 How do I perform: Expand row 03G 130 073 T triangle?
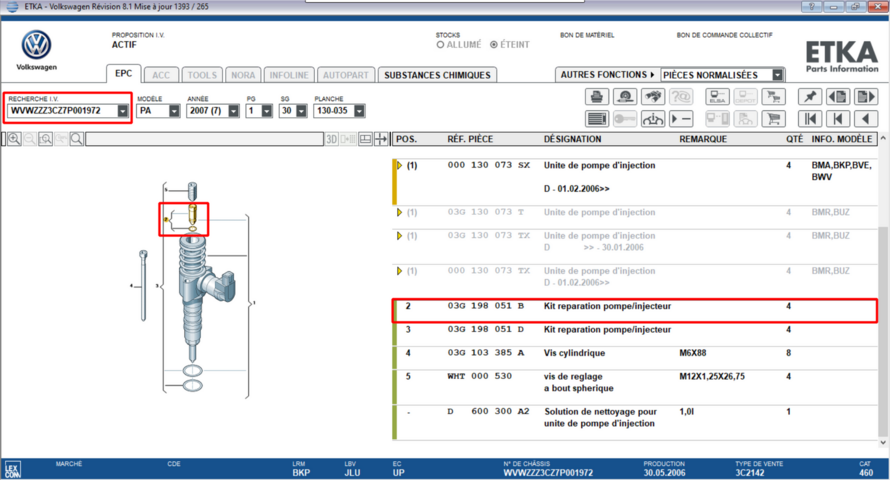400,212
